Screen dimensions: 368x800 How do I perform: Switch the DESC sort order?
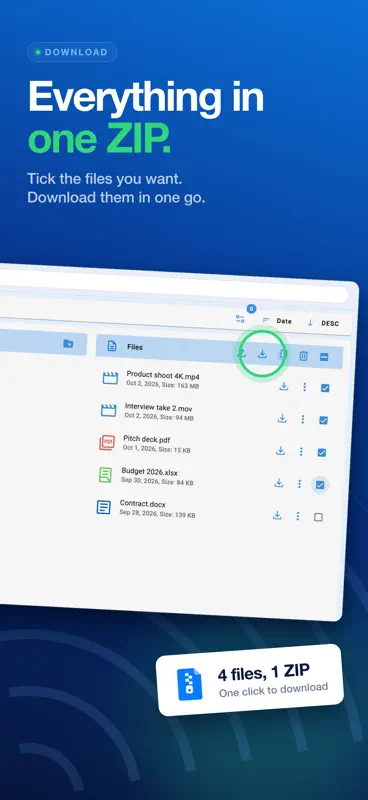330,323
